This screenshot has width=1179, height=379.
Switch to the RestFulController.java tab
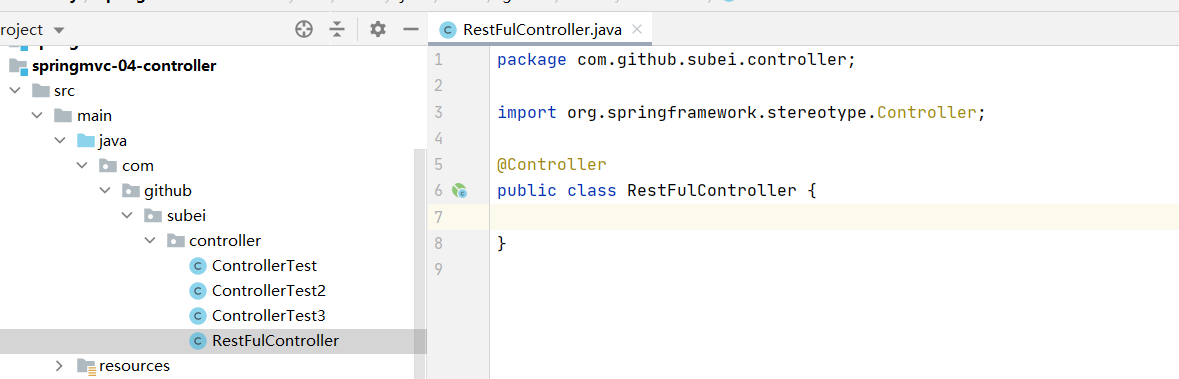542,30
